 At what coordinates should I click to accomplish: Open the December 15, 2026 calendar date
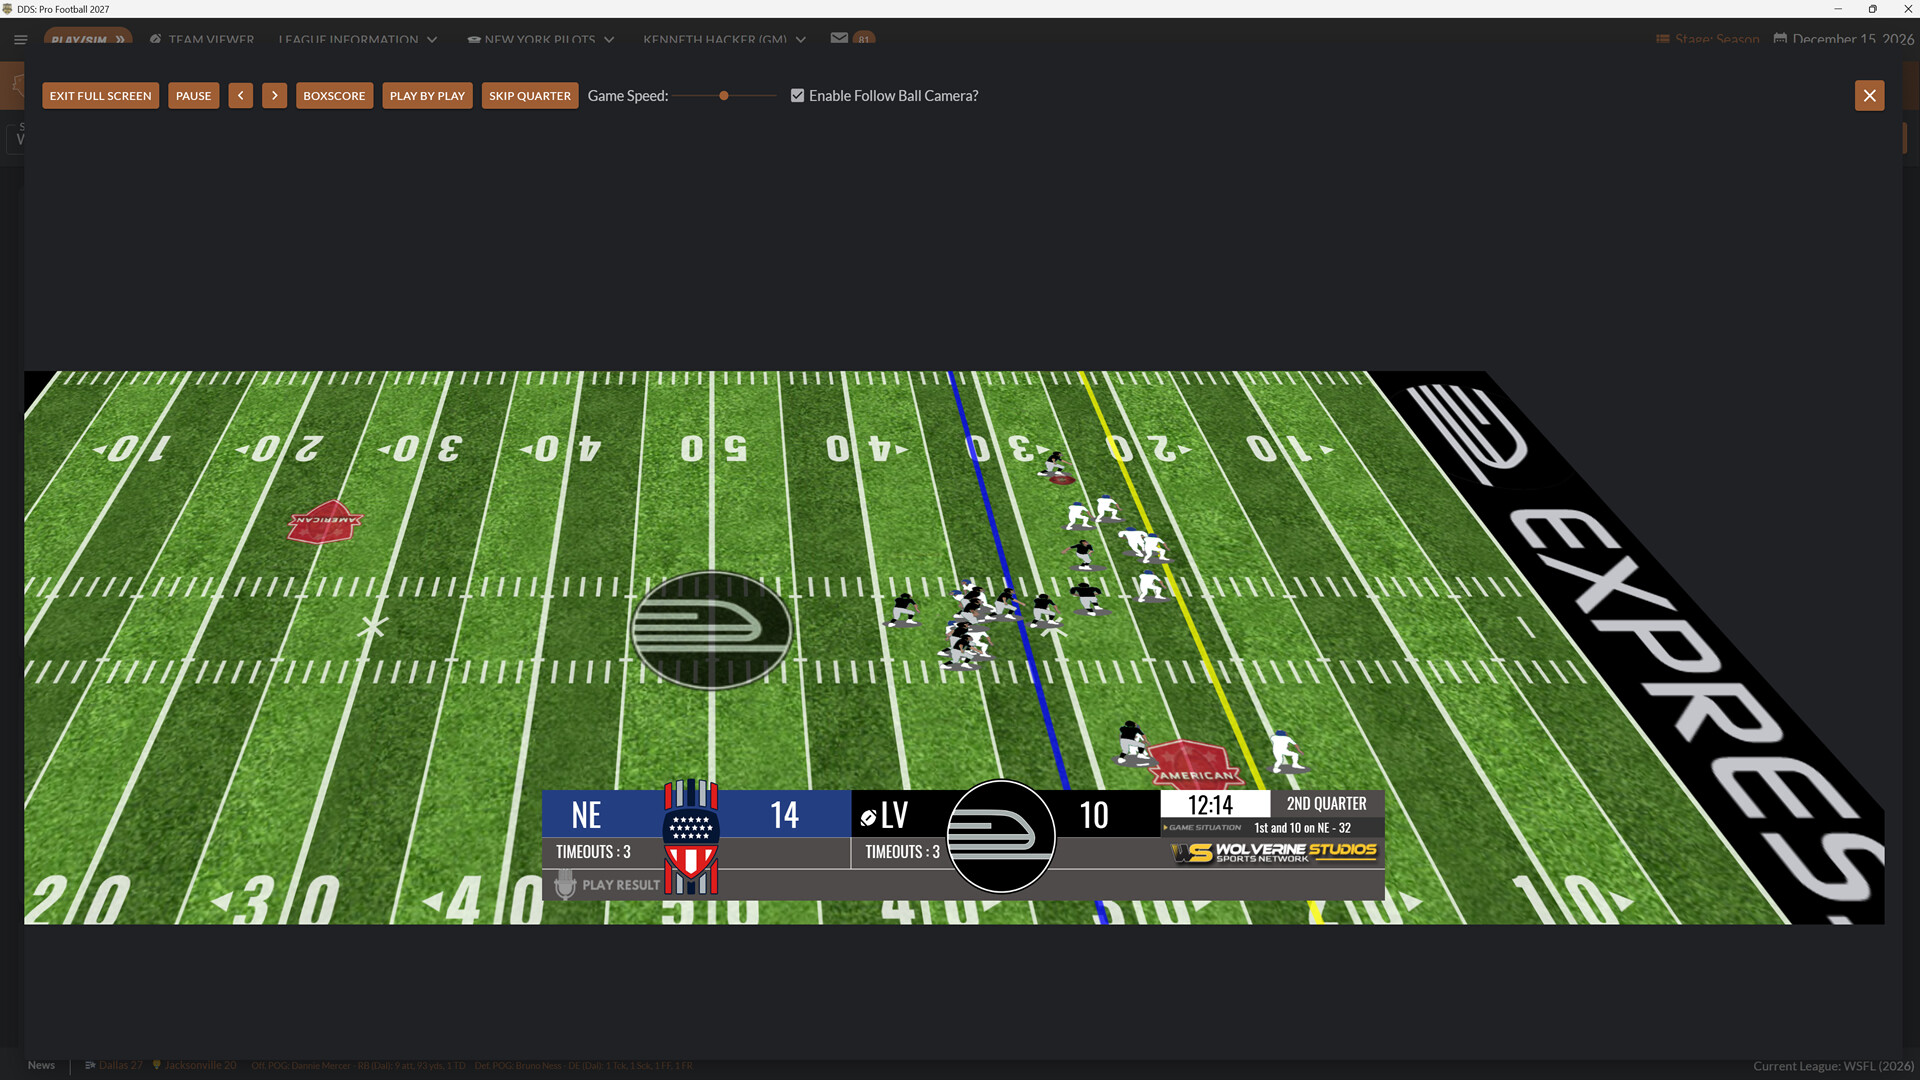1844,39
